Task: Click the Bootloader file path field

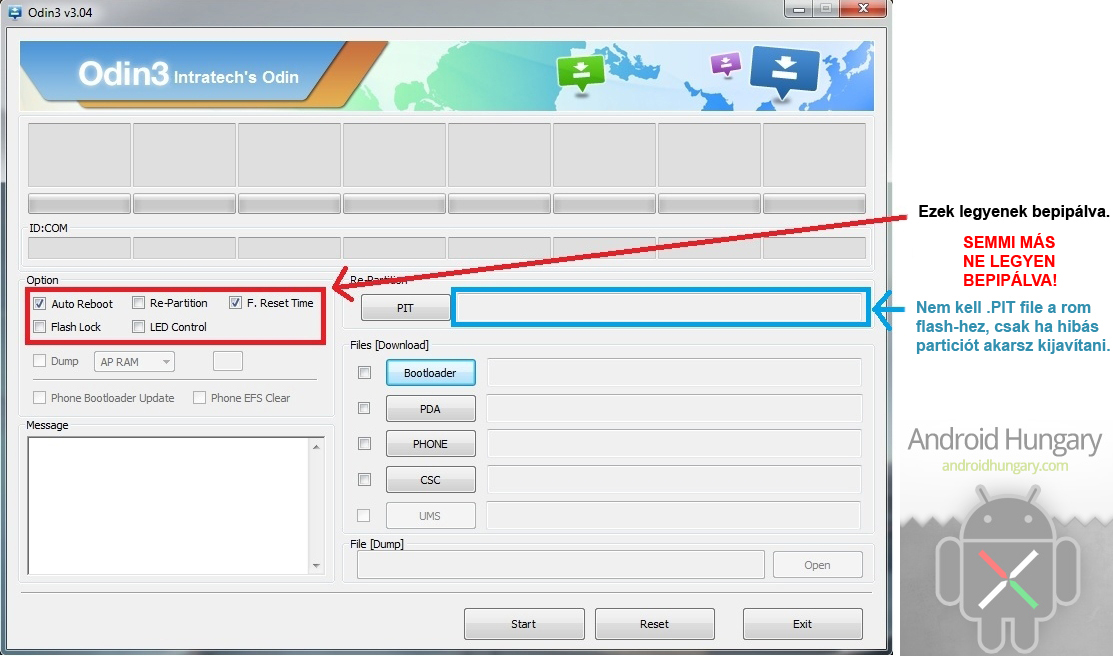Action: tap(674, 373)
